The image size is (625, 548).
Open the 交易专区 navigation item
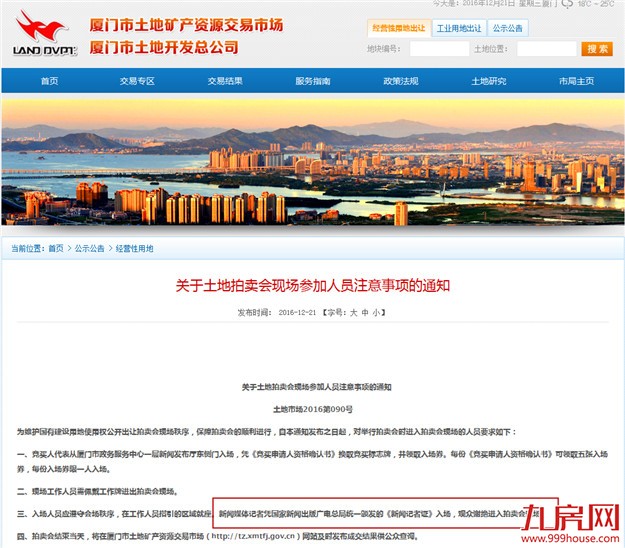(x=137, y=81)
